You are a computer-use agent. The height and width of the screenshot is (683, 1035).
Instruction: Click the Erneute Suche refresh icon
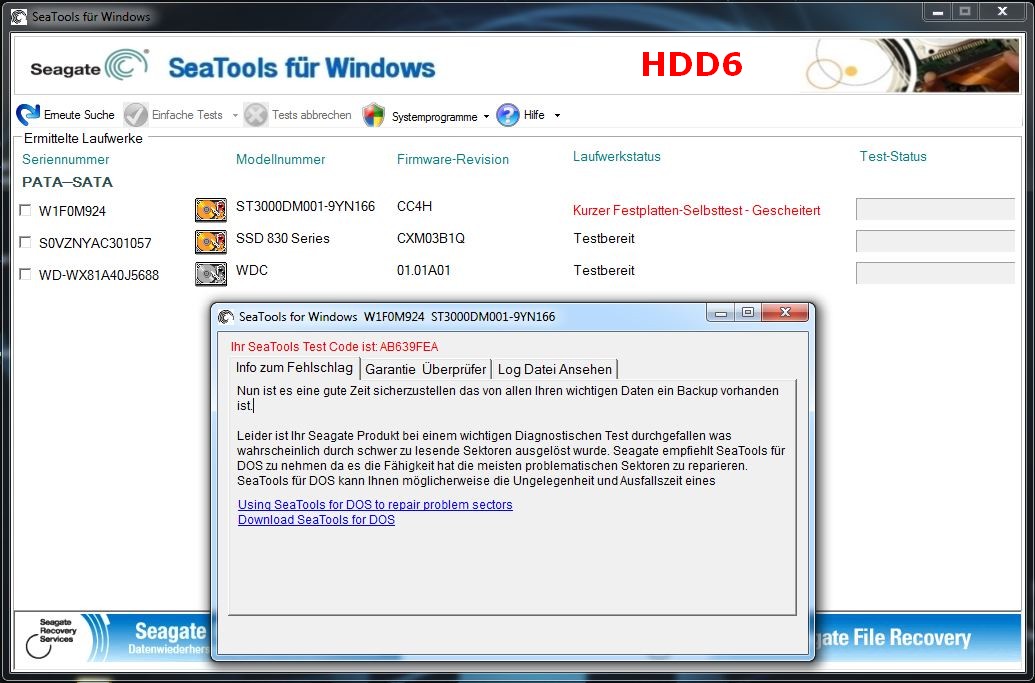[x=28, y=115]
